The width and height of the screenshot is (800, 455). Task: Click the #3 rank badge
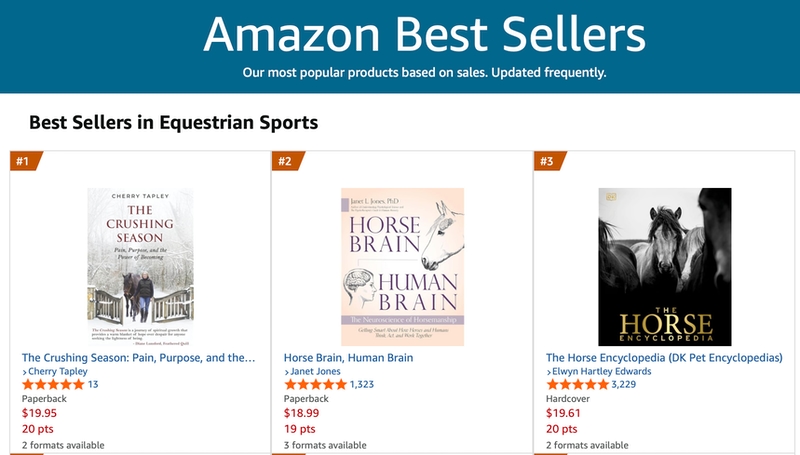(x=548, y=162)
